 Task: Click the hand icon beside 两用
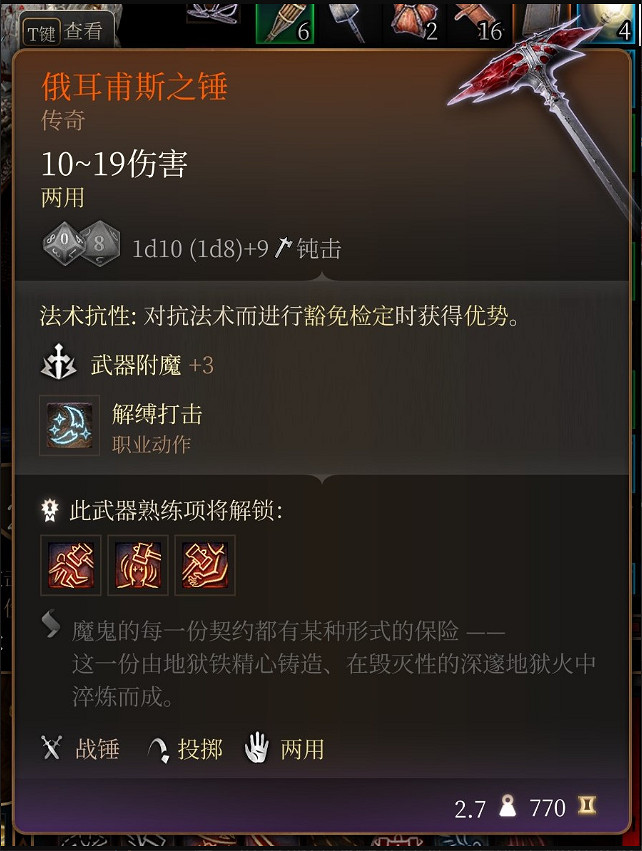[257, 748]
